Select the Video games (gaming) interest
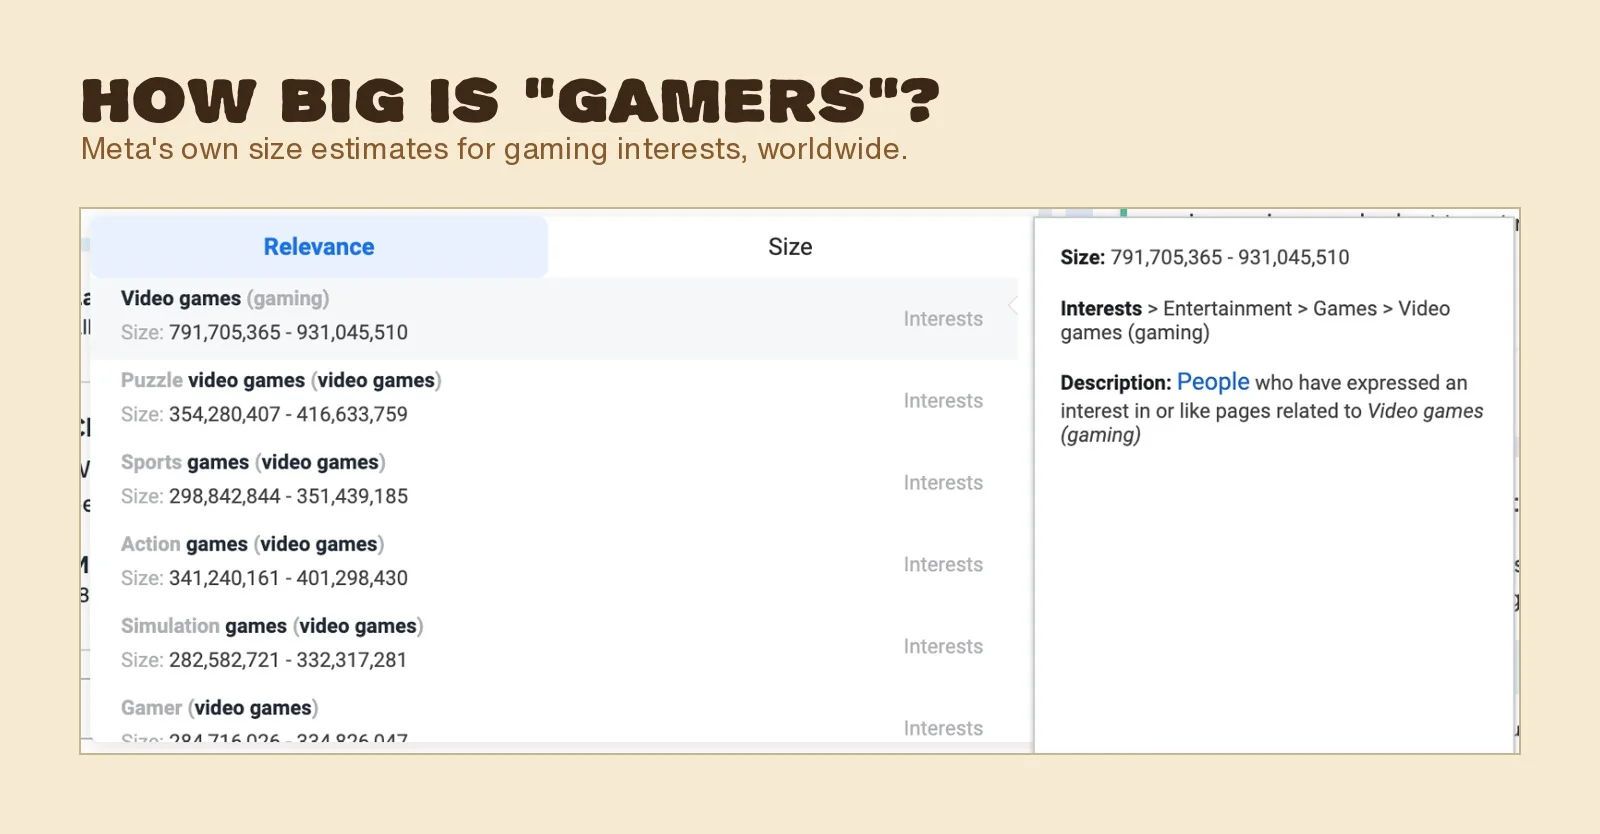The width and height of the screenshot is (1600, 834). coord(554,318)
